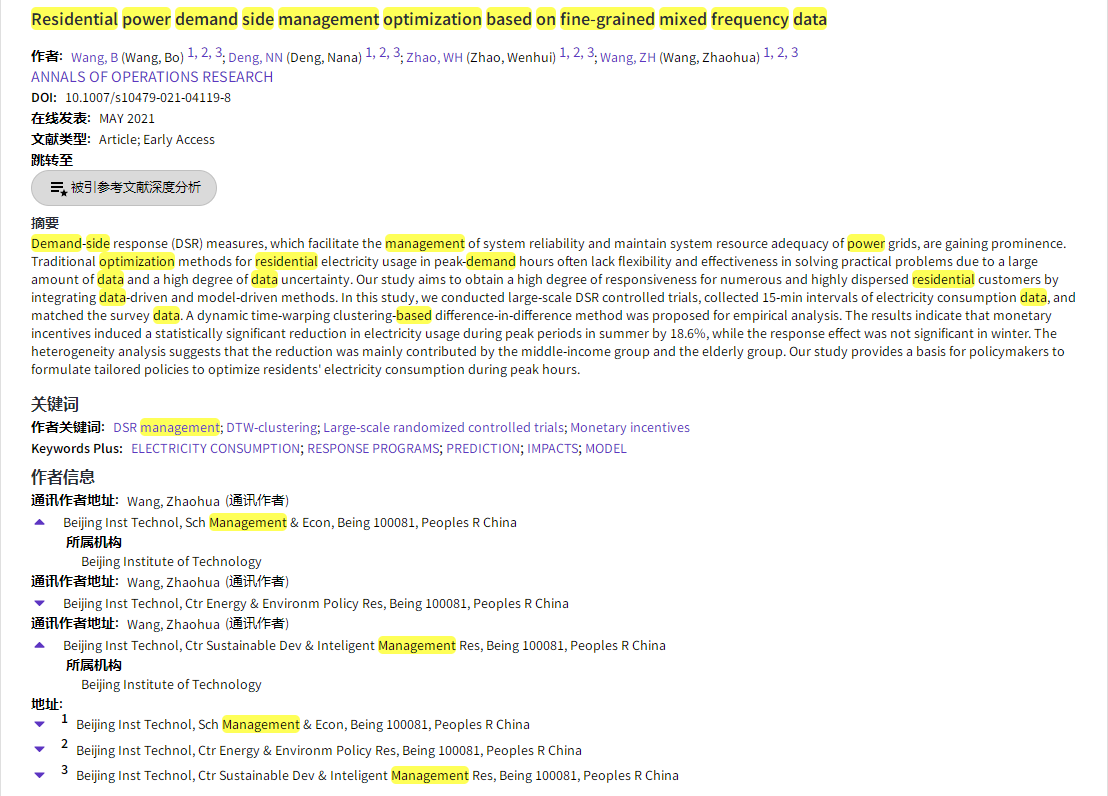This screenshot has width=1108, height=796.
Task: Click the MODEL Keywords Plus link
Action: (x=606, y=449)
